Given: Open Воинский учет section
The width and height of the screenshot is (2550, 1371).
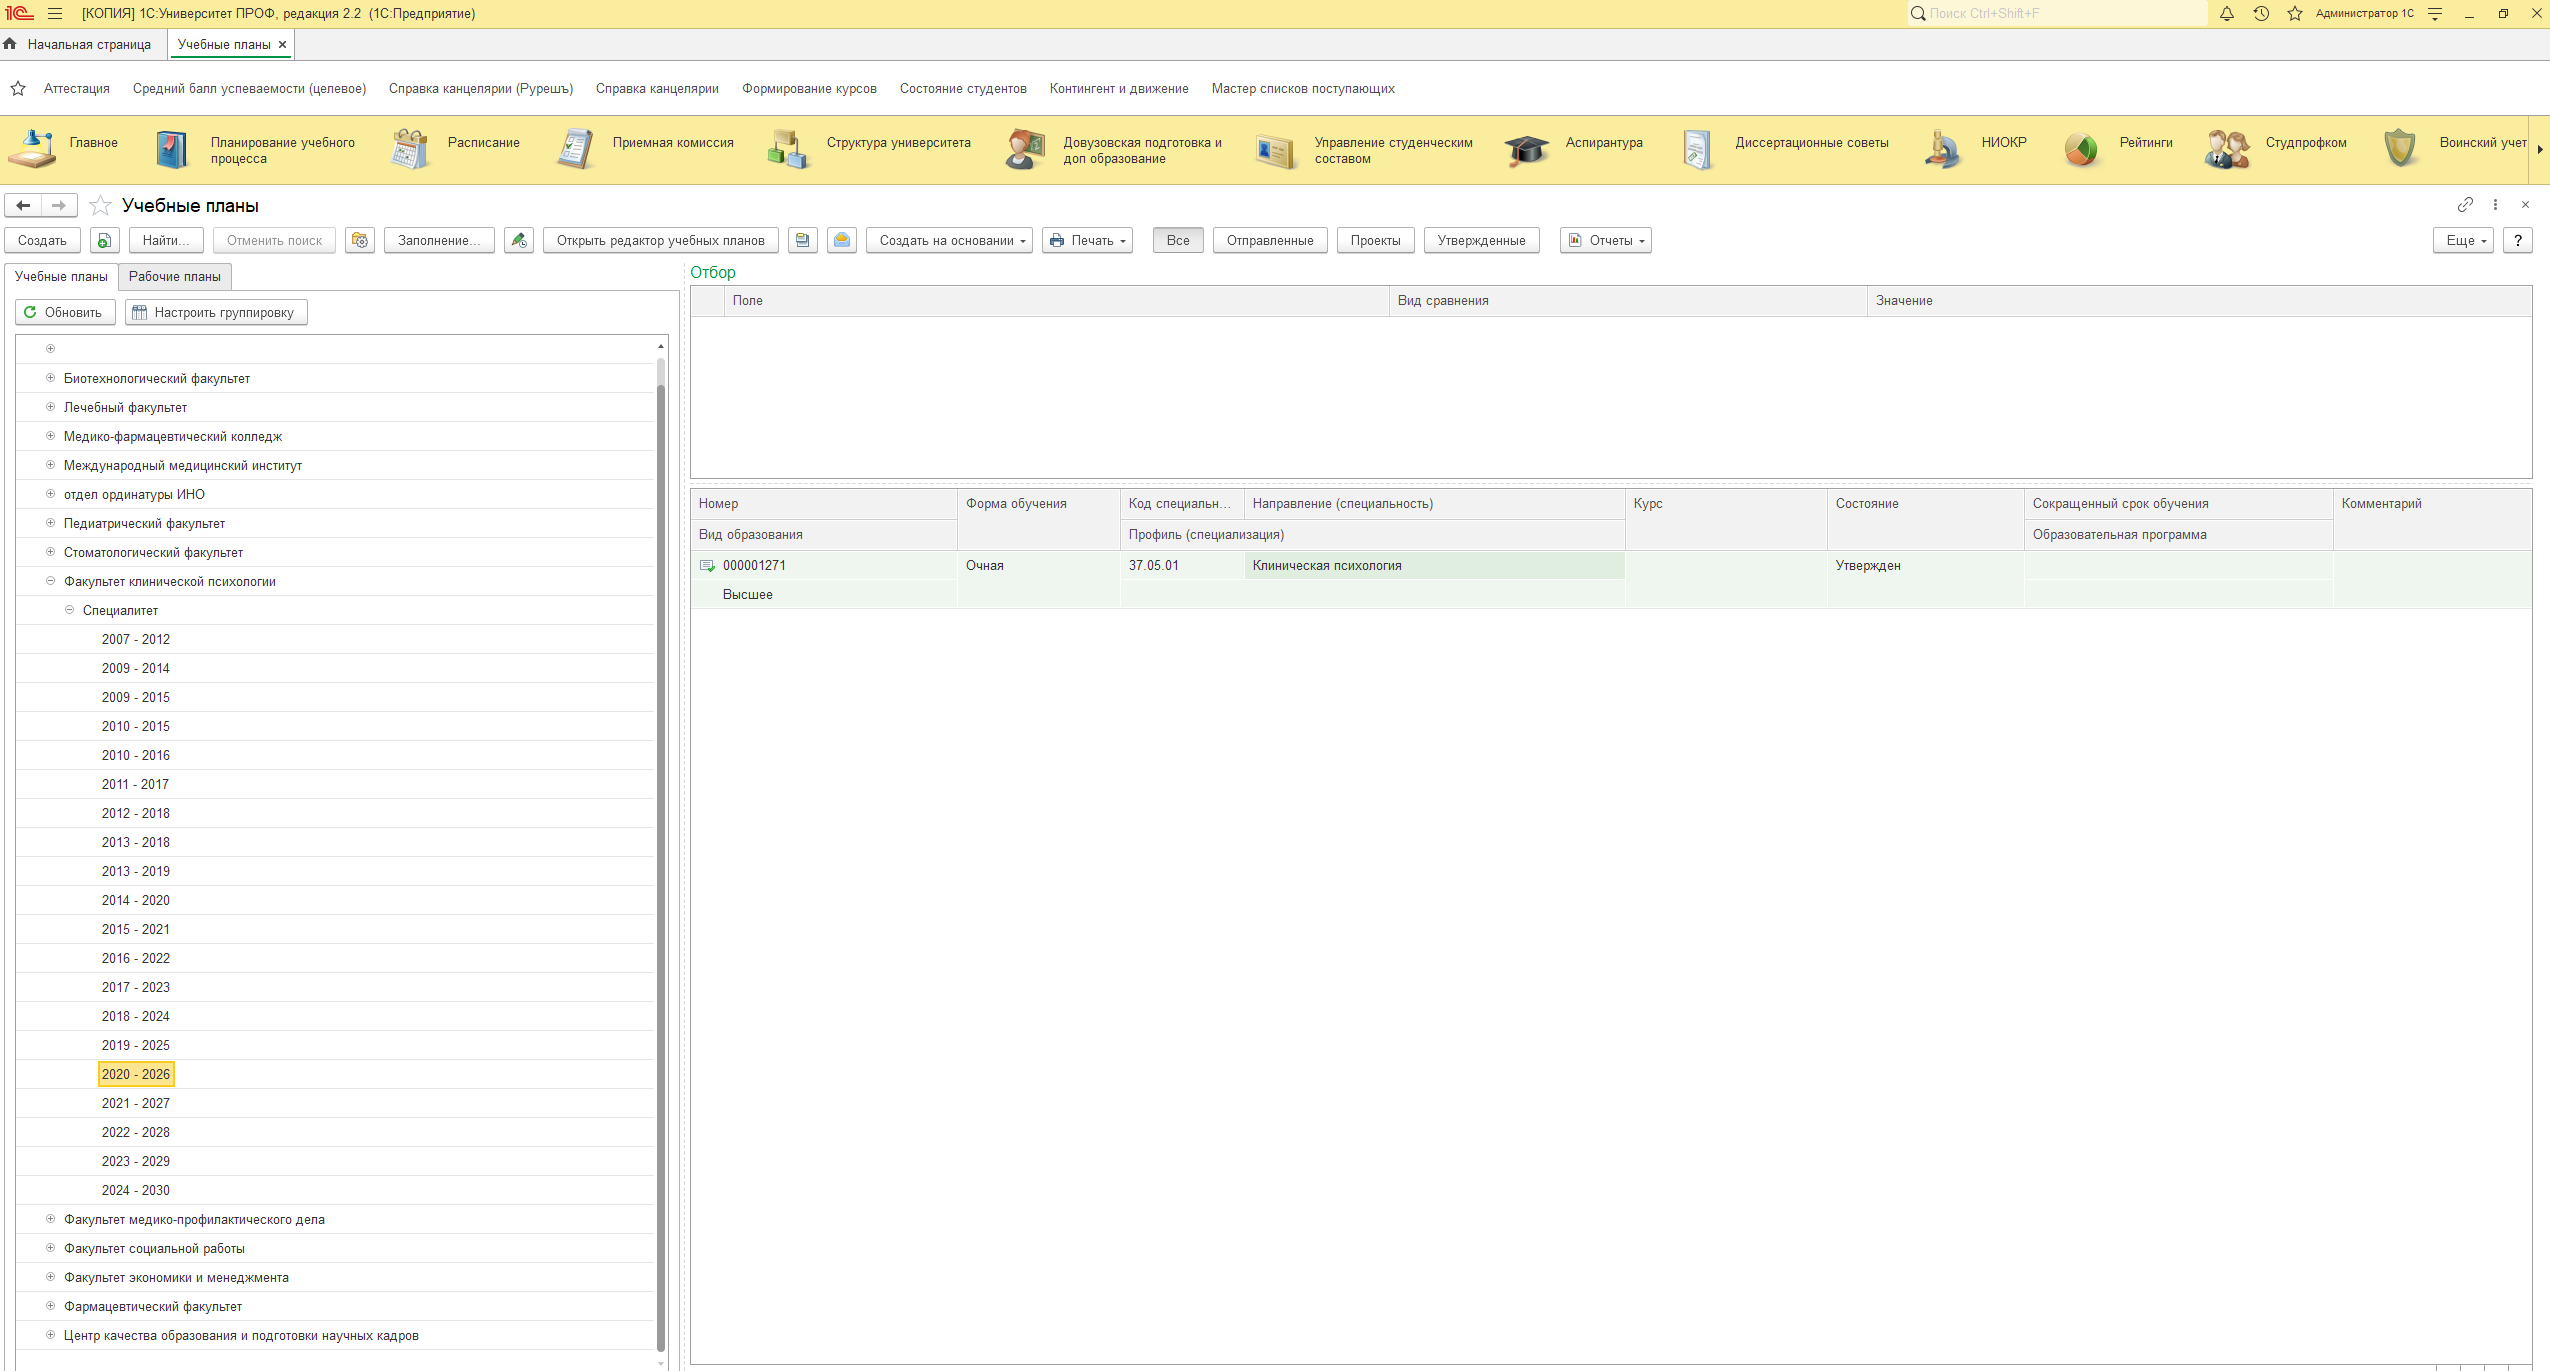Looking at the screenshot, I should [2456, 149].
